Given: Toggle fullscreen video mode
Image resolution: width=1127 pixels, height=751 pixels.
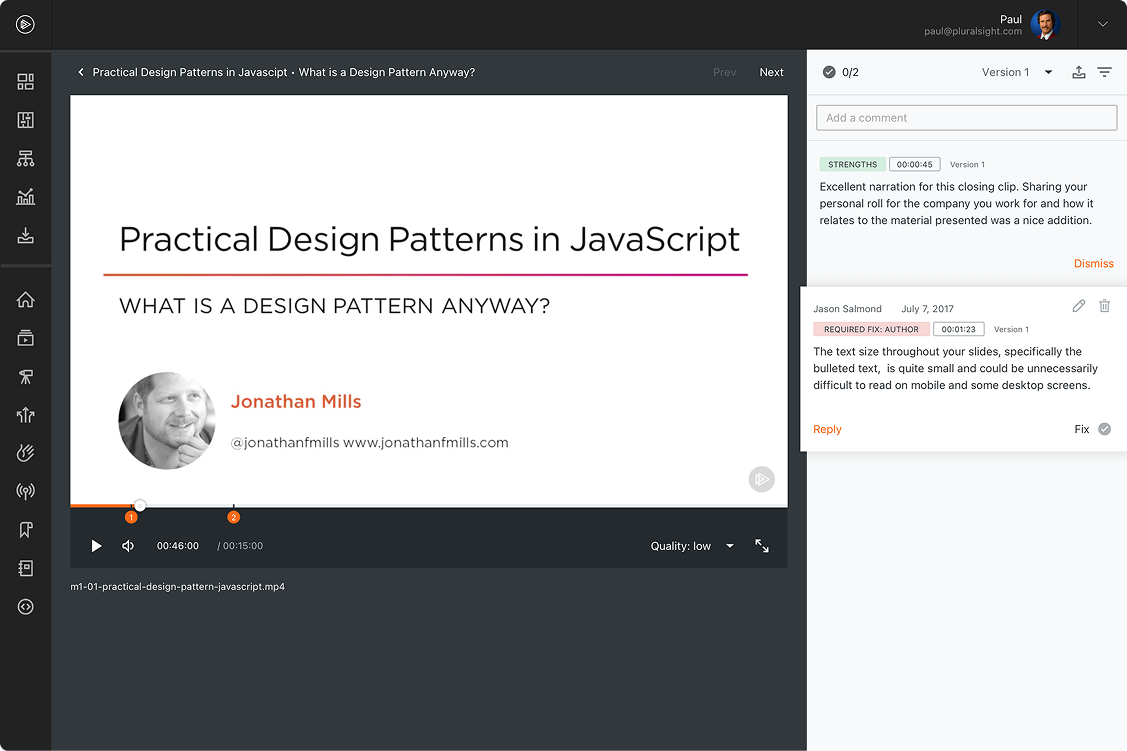Looking at the screenshot, I should [x=762, y=546].
